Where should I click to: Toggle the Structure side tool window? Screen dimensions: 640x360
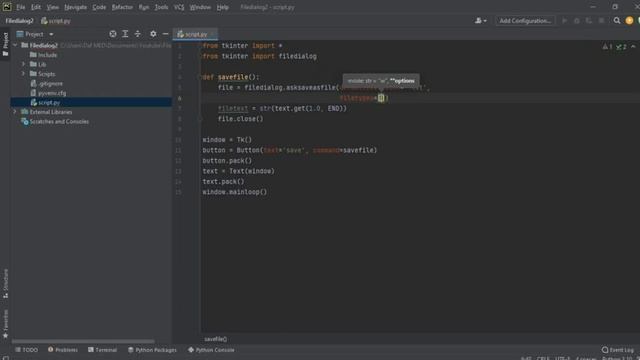[x=5, y=283]
